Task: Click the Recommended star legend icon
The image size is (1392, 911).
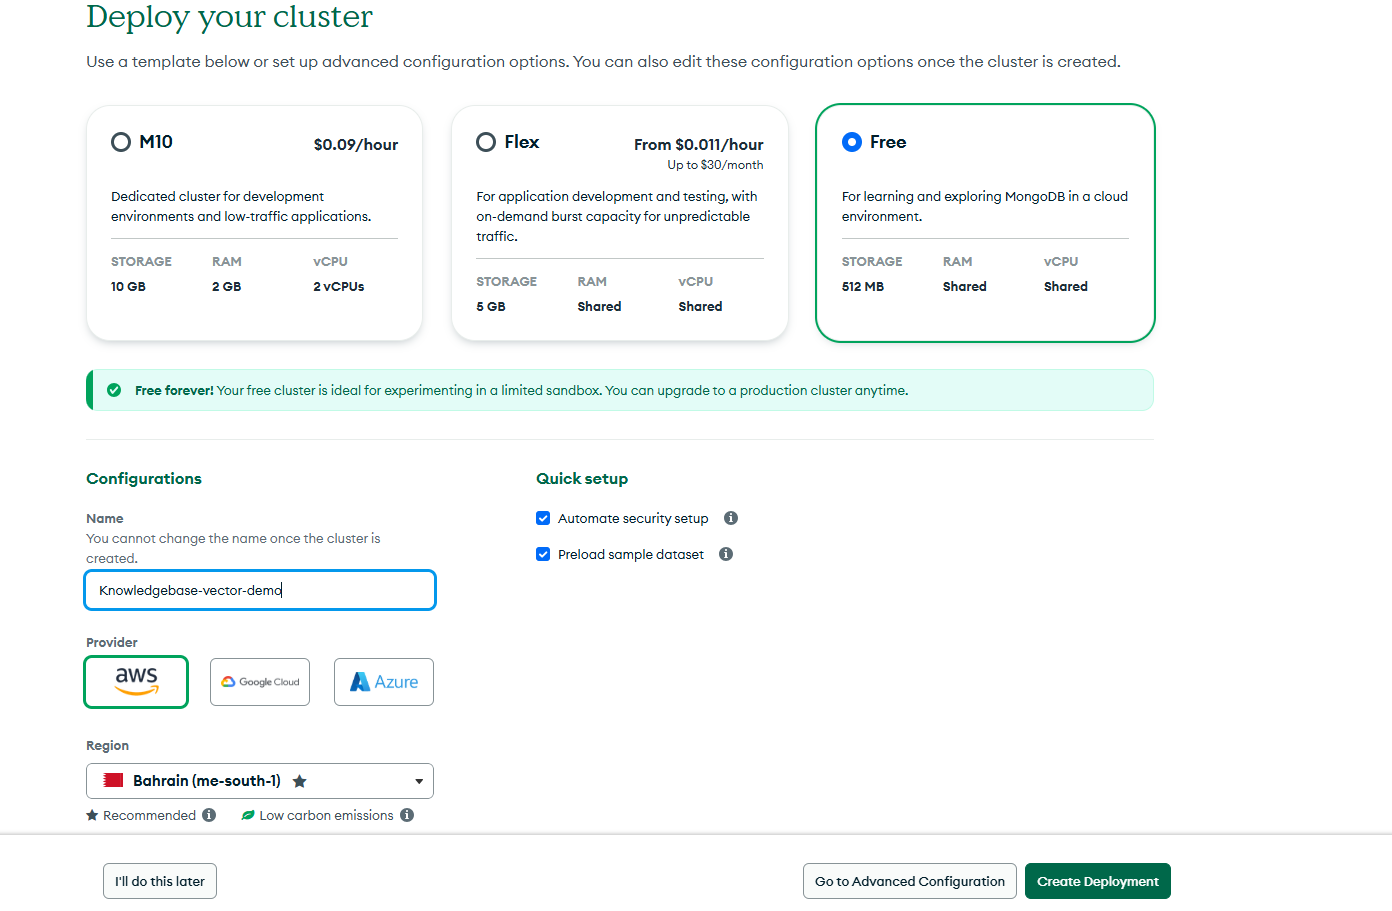Action: (x=92, y=815)
